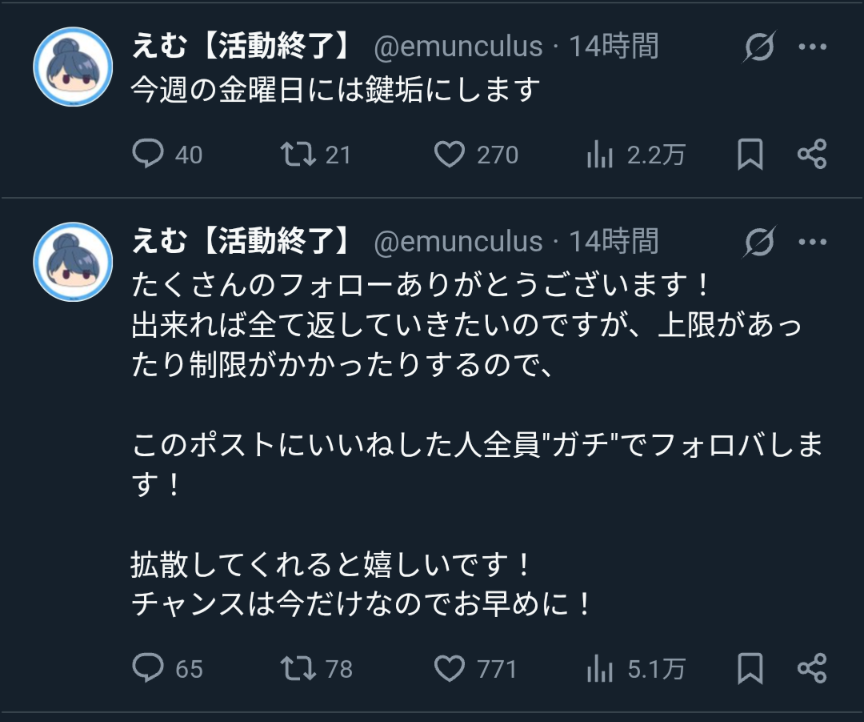The width and height of the screenshot is (864, 722).
Task: Open more options on first post
Action: pos(812,46)
